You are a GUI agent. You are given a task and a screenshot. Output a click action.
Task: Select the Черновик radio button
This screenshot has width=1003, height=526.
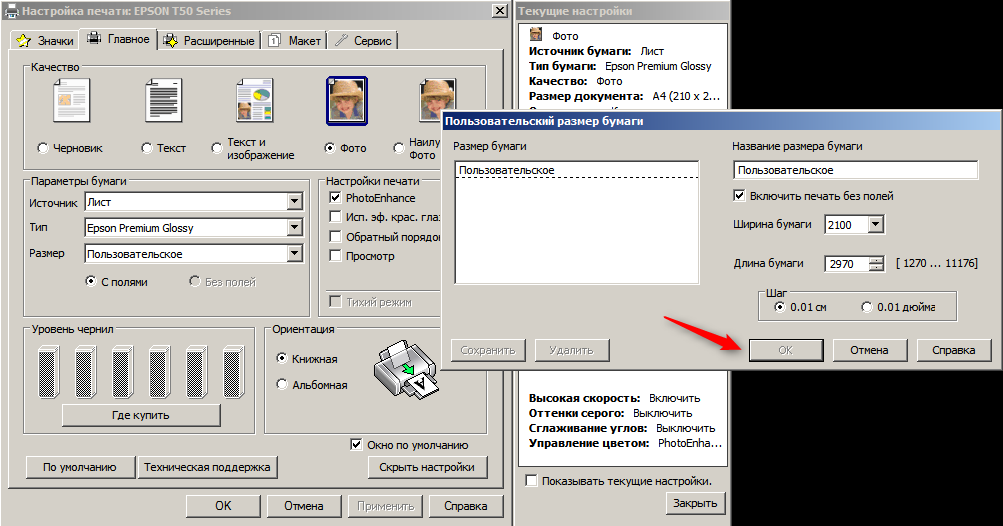tap(43, 148)
